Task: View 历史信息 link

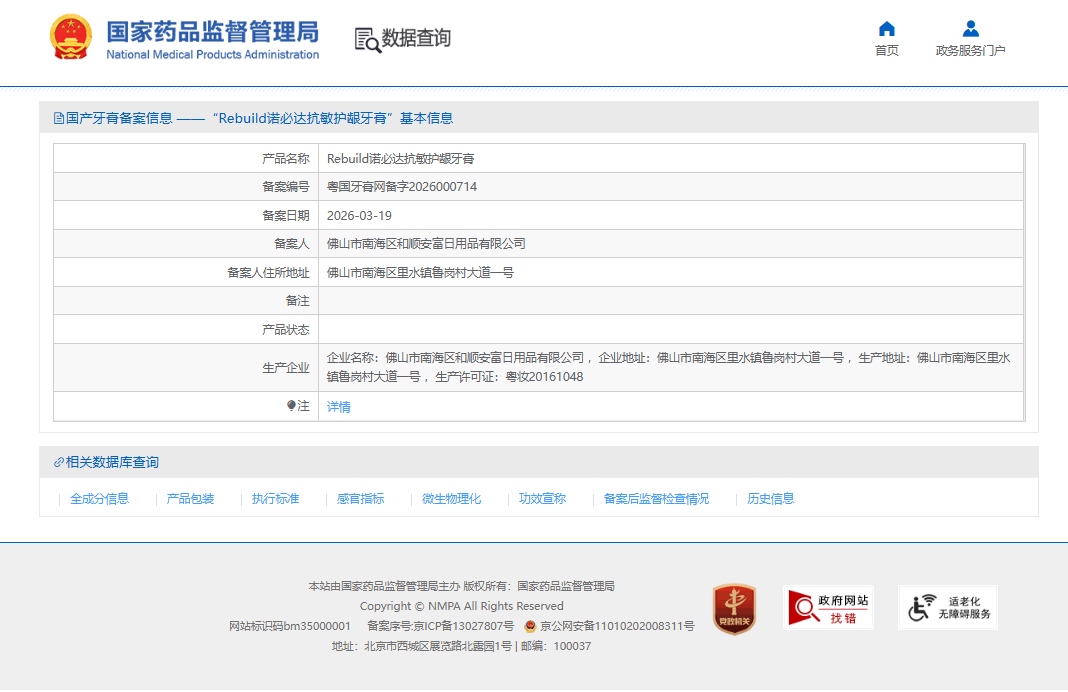Action: [770, 499]
